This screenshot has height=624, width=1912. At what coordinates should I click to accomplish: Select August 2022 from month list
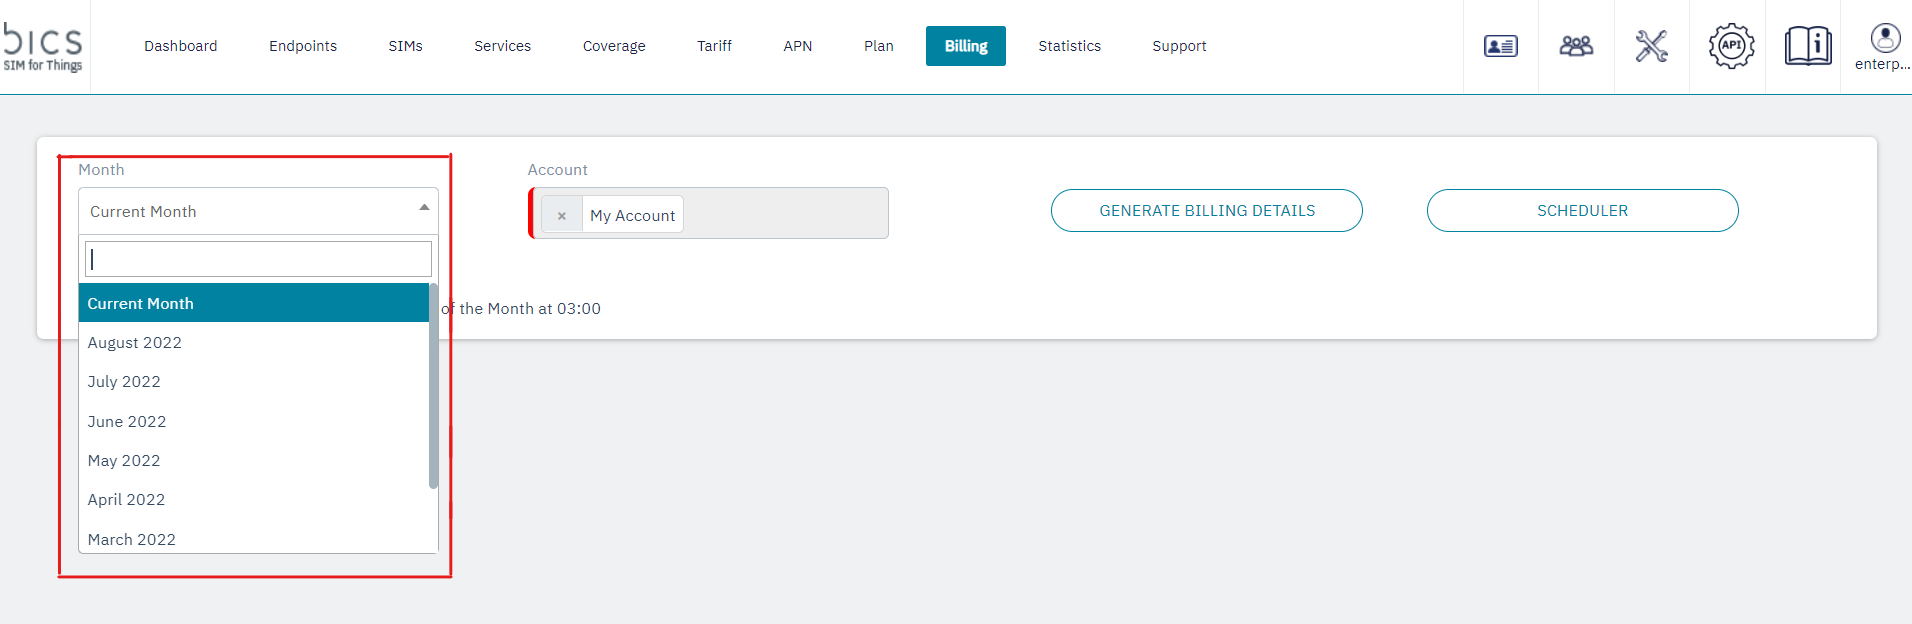135,343
